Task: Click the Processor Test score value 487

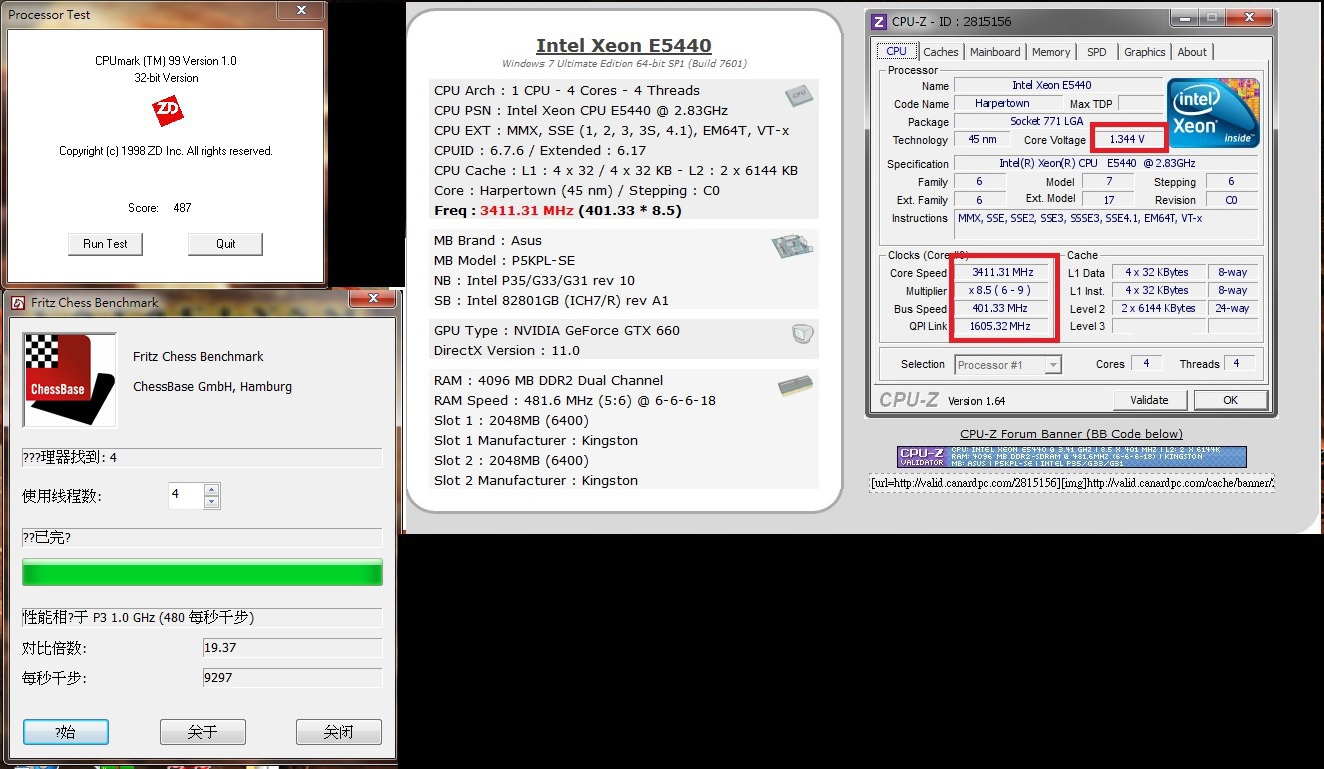Action: 181,208
